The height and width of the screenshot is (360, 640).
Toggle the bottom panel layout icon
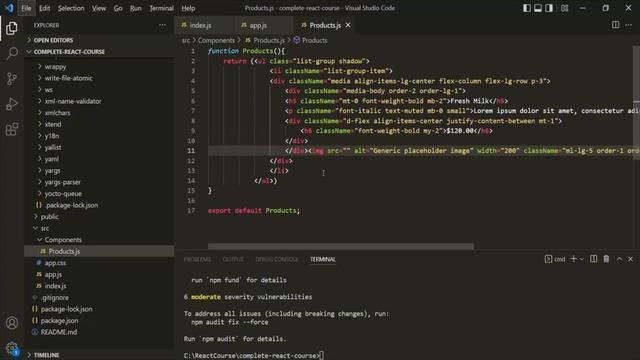coord(538,8)
